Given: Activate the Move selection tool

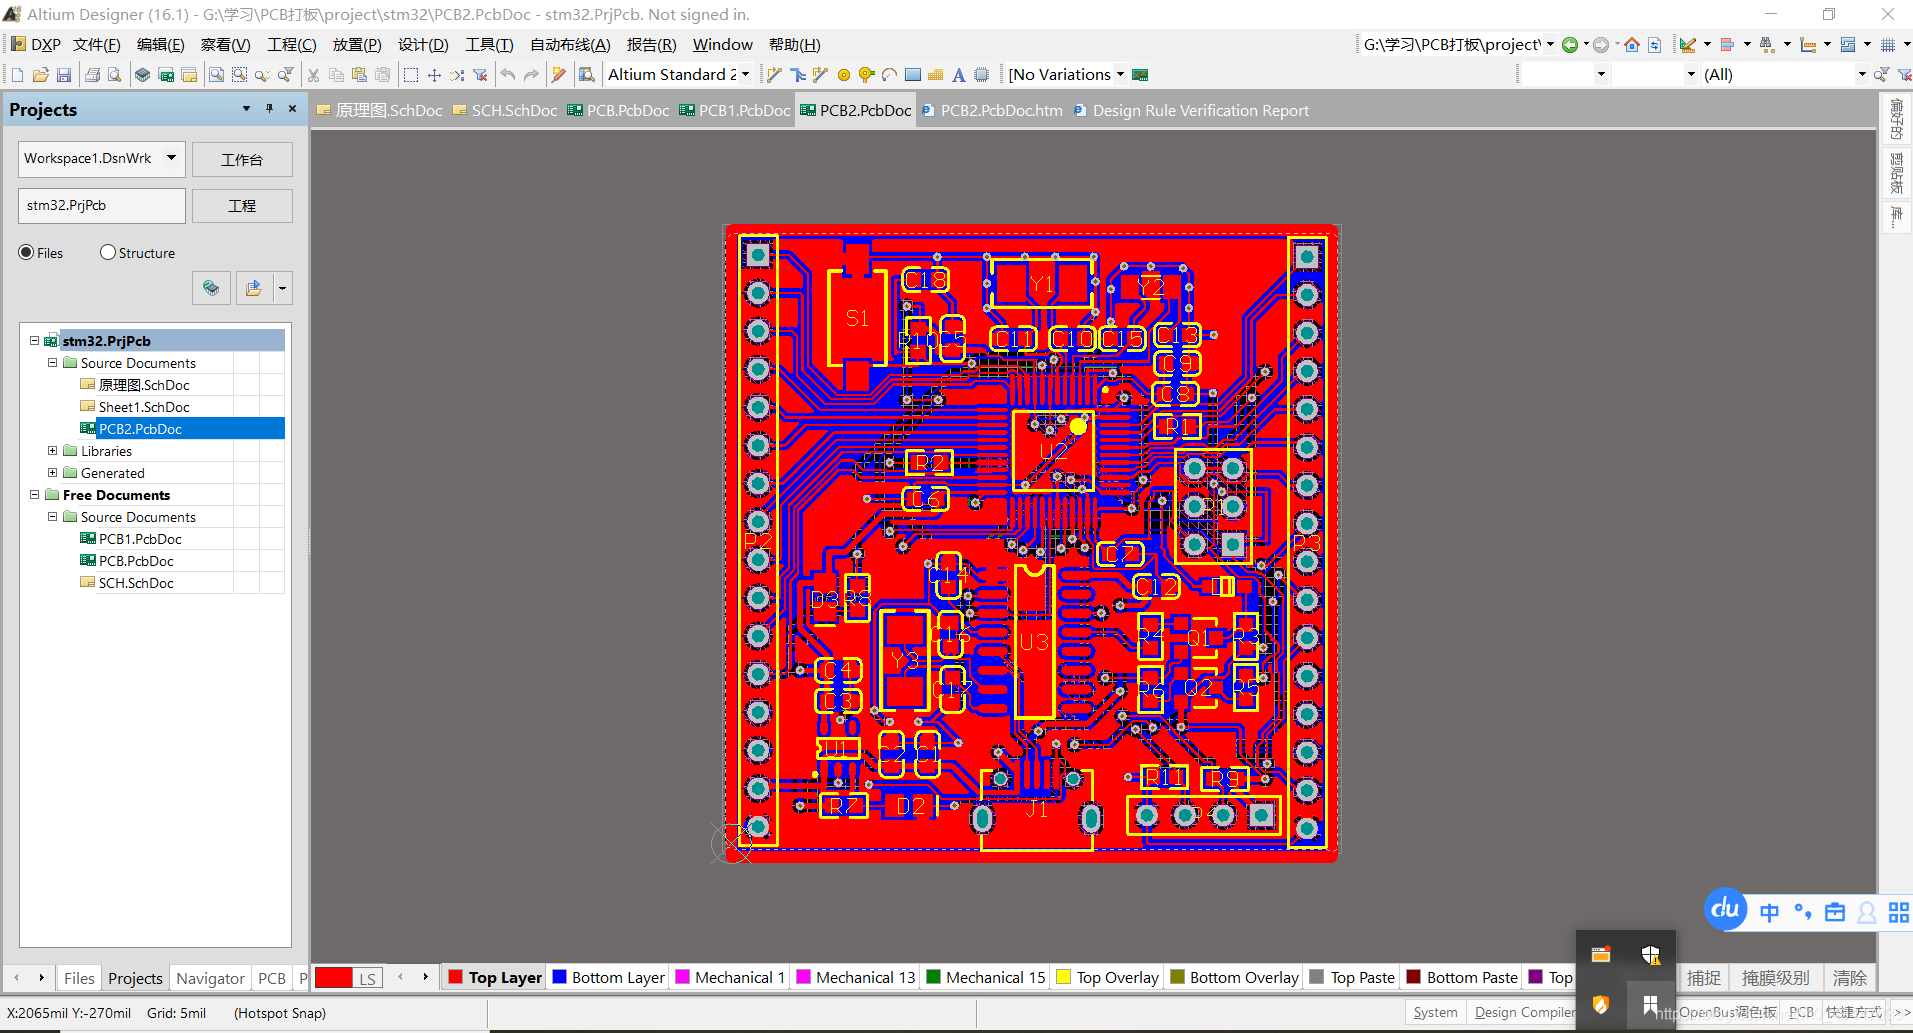Looking at the screenshot, I should point(434,75).
